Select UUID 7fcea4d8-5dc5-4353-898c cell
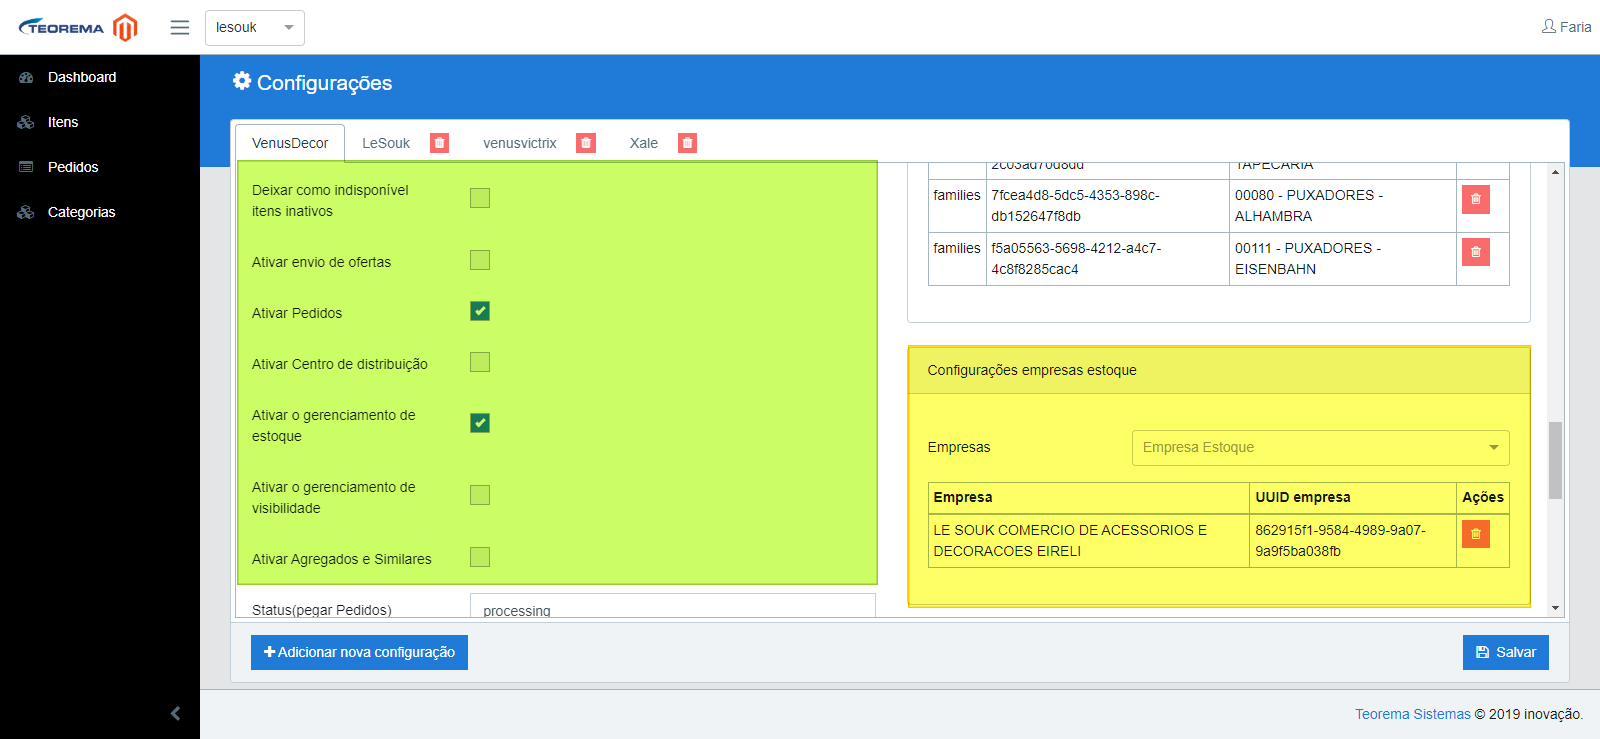The image size is (1600, 739). pos(1108,206)
